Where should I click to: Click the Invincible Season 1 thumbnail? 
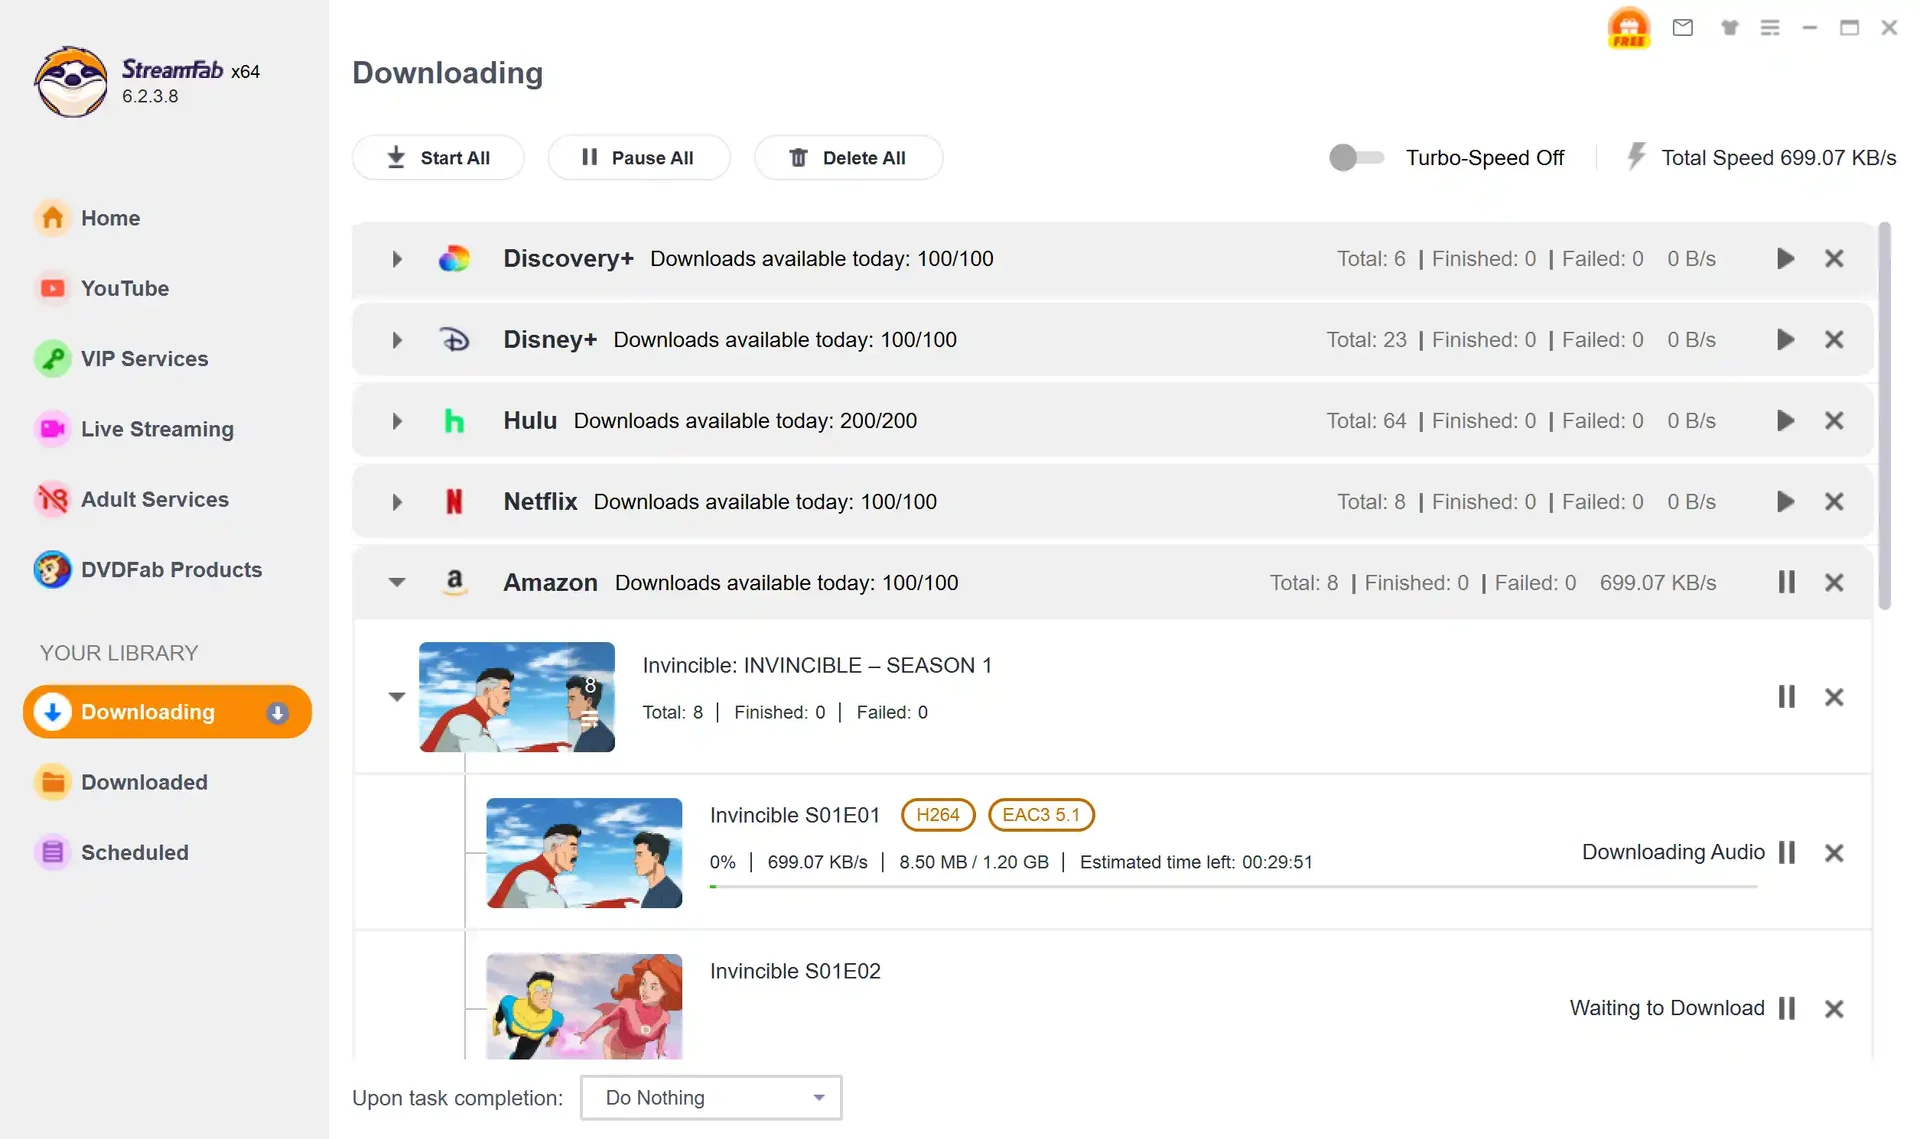pyautogui.click(x=516, y=697)
